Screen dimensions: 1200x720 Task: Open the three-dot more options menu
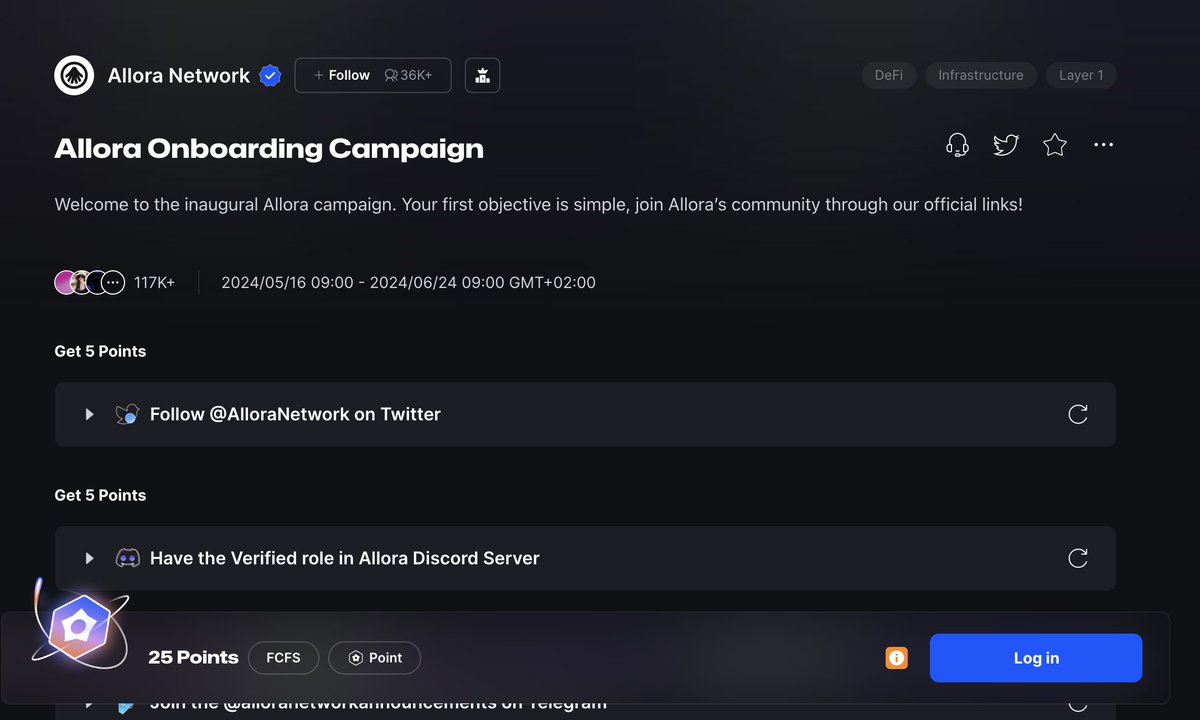tap(1103, 145)
